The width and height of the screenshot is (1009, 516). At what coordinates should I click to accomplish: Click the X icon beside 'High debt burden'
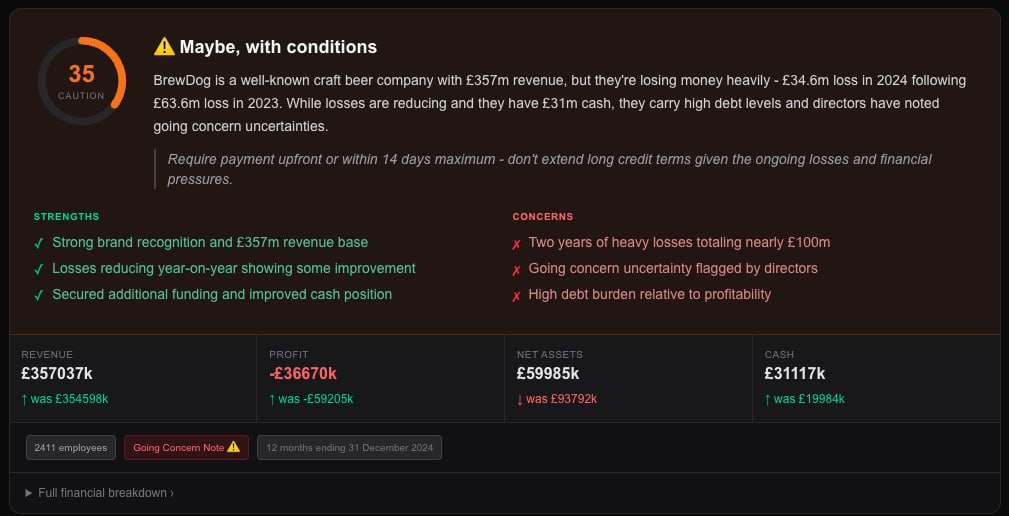[517, 295]
